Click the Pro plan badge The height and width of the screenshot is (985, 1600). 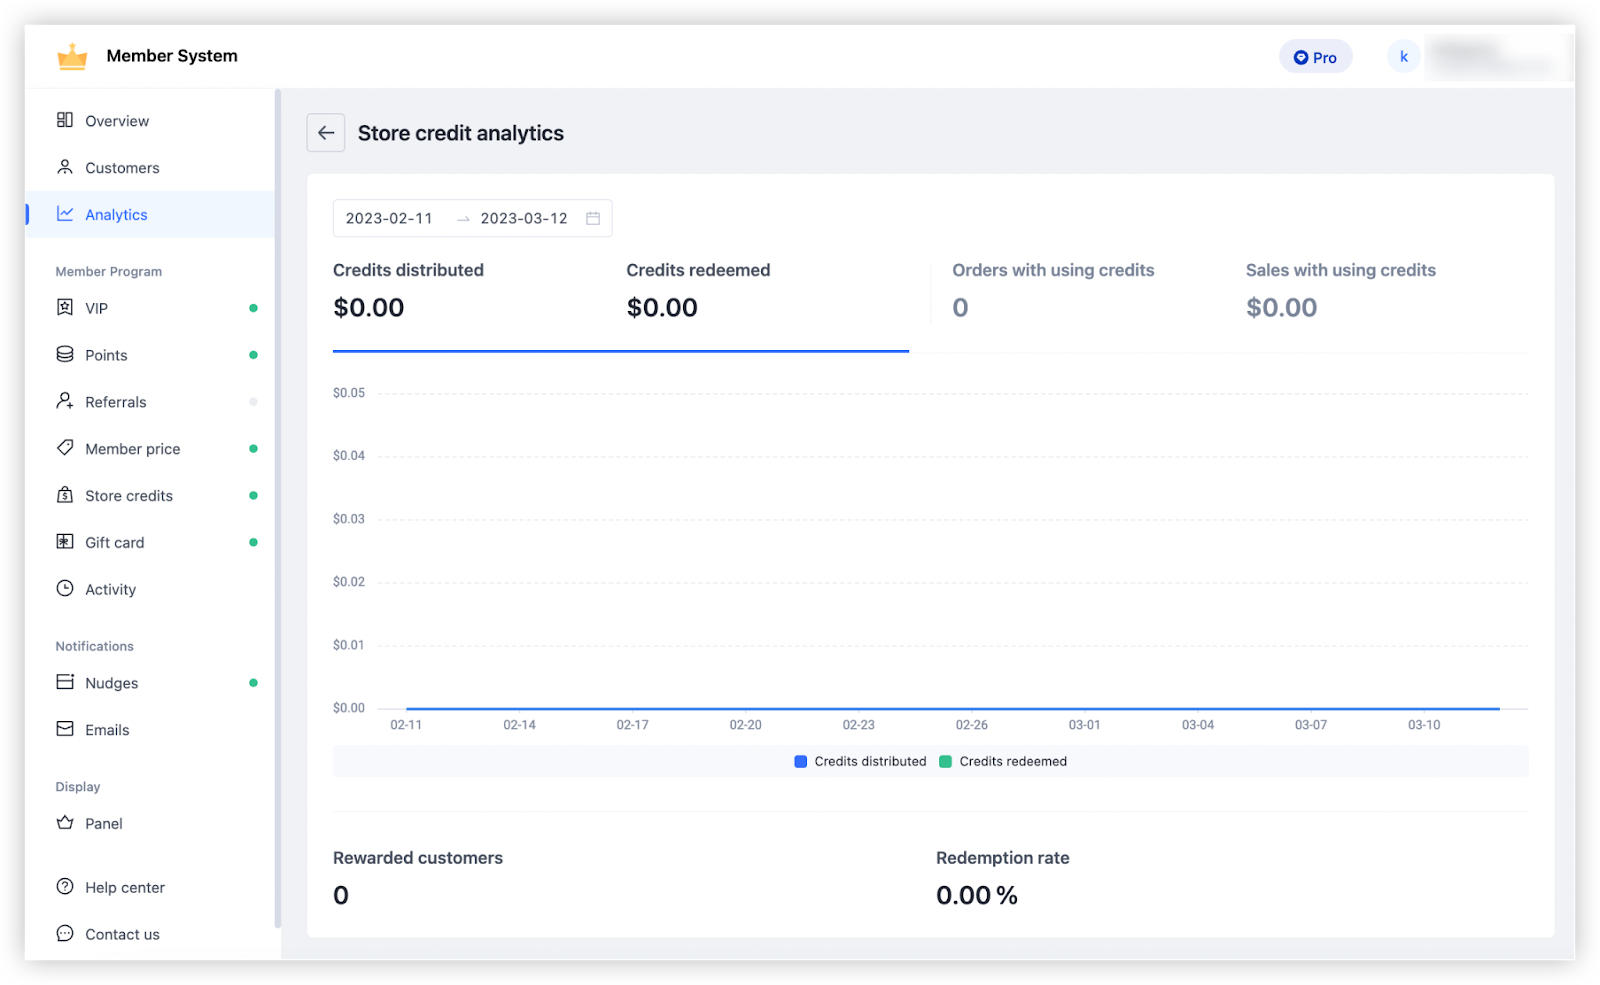(x=1315, y=56)
